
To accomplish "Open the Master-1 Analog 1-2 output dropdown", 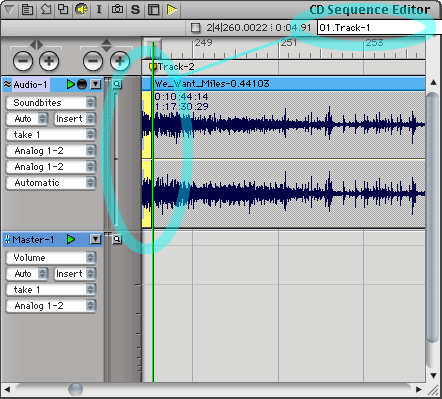I will 51,306.
